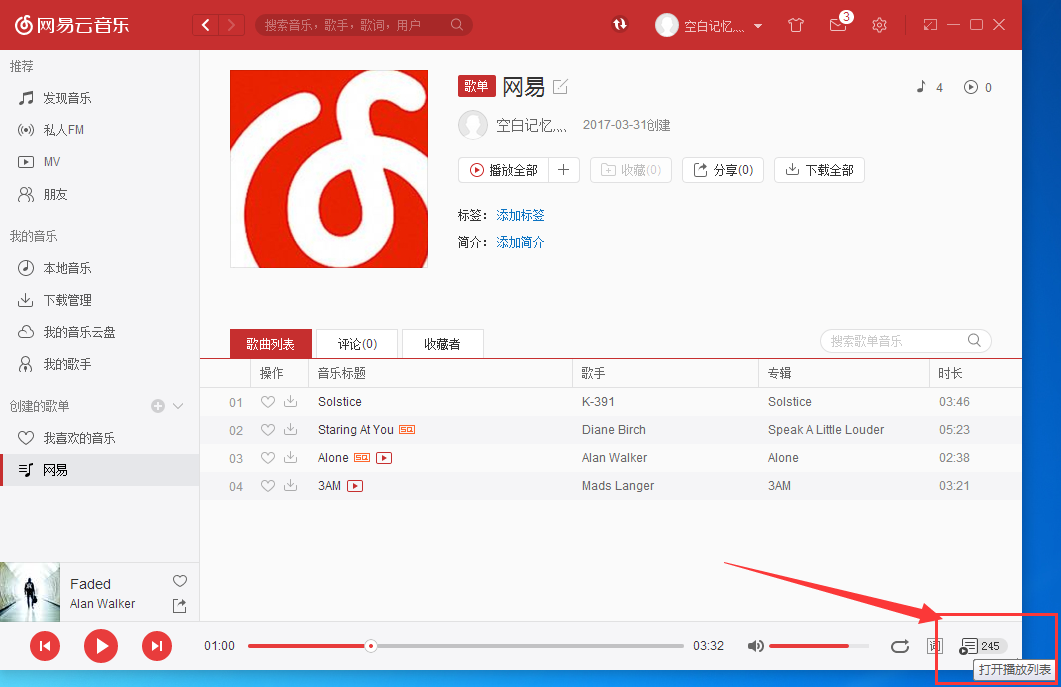Viewport: 1061px width, 687px height.
Task: Click the 搜索歌单音乐 search field
Action: coord(895,340)
